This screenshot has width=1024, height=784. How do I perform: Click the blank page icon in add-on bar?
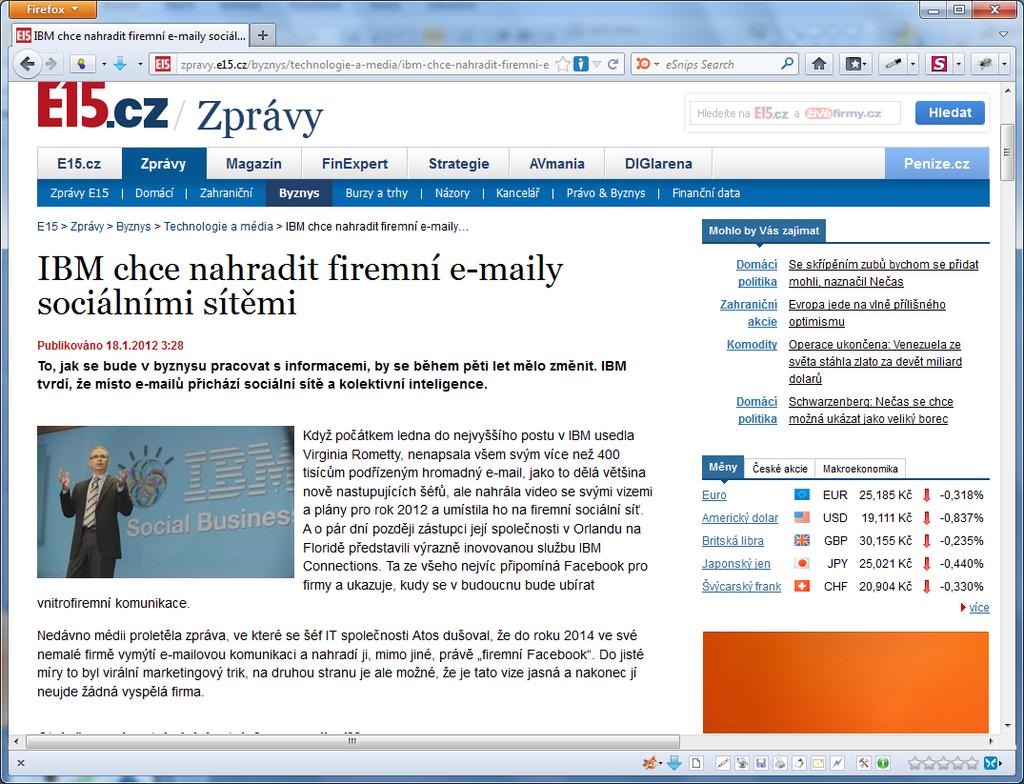coord(696,762)
